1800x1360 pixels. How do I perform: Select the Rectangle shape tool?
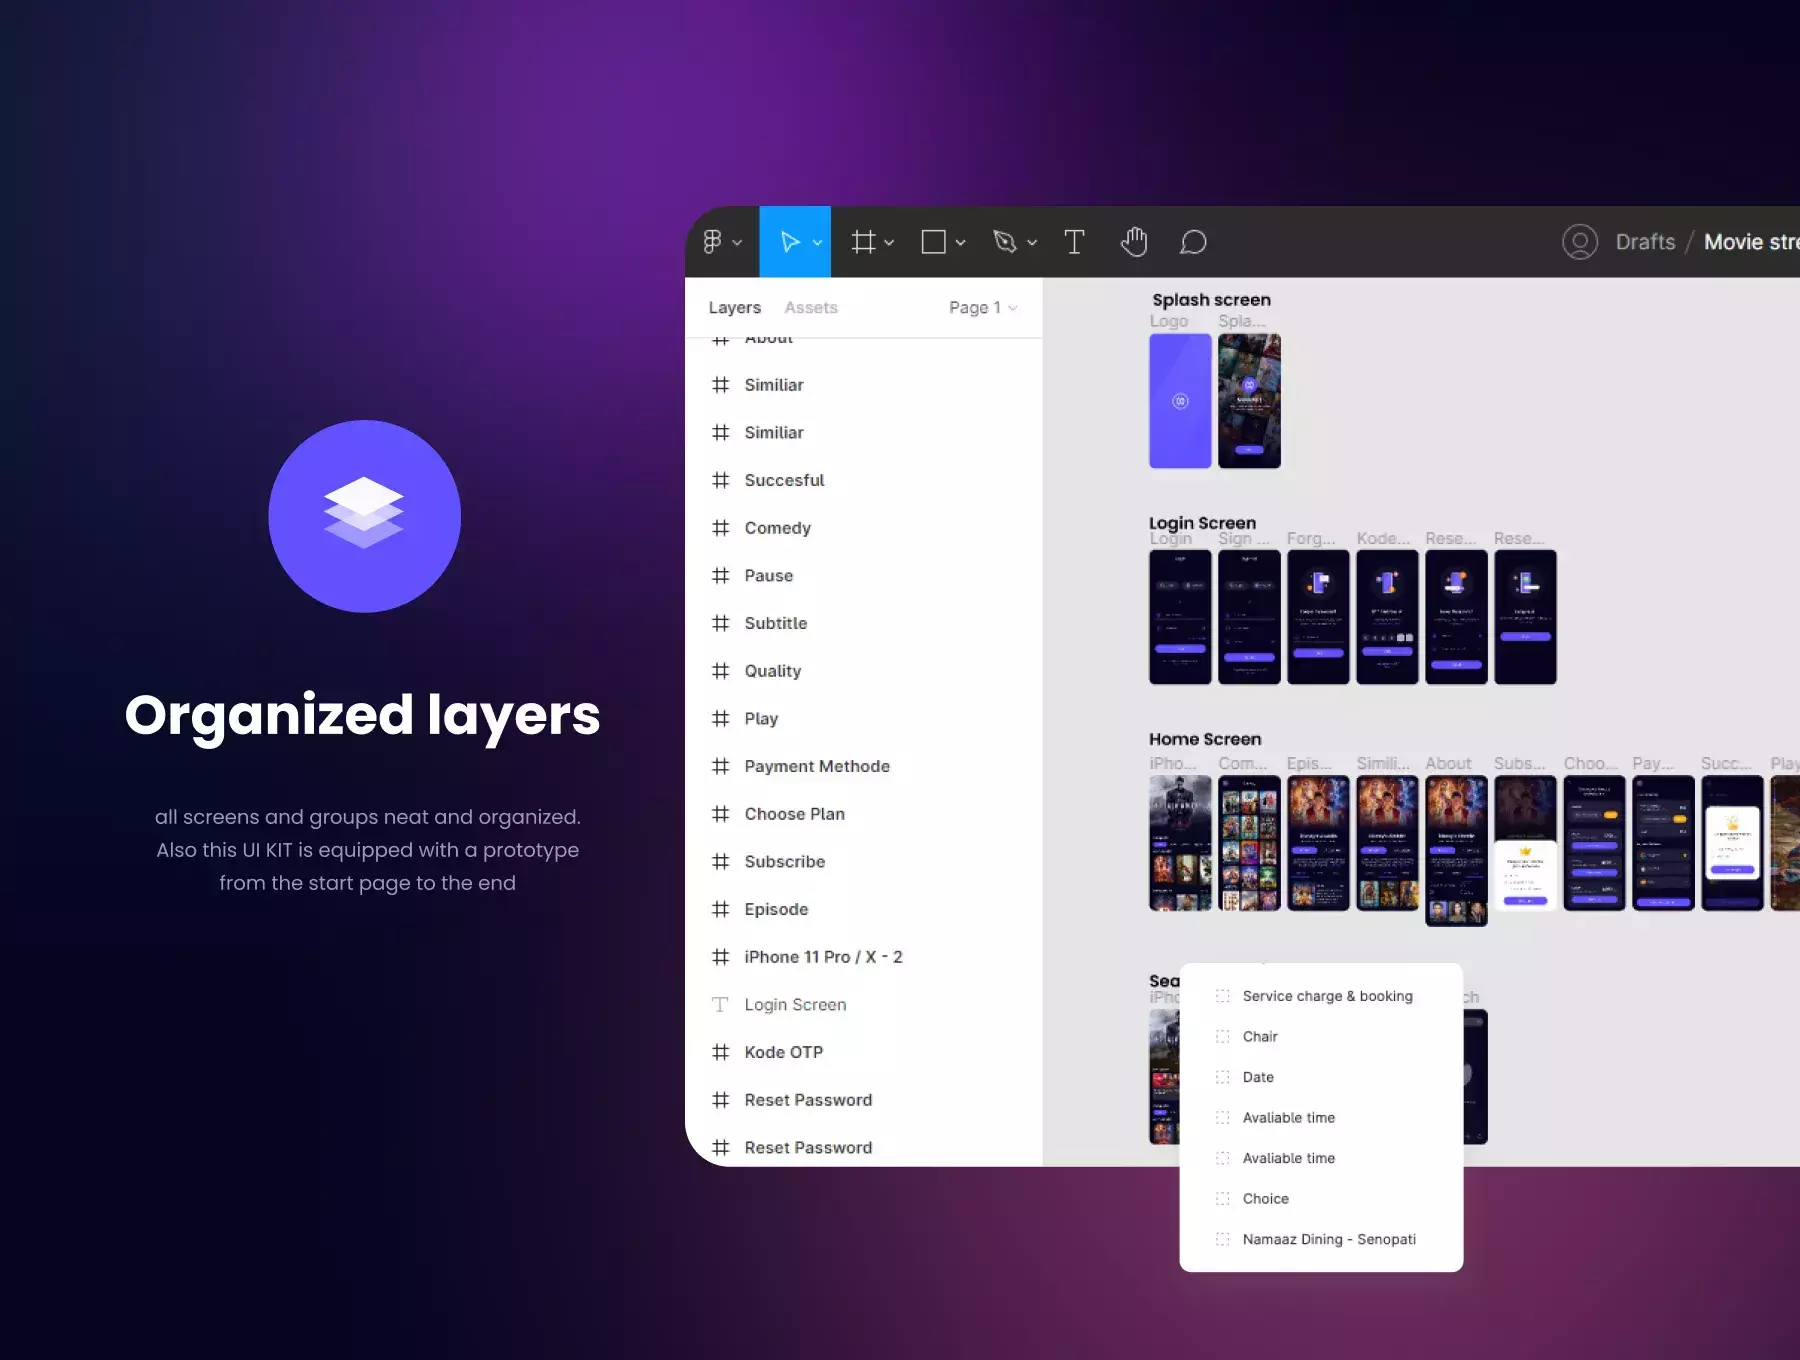click(933, 242)
